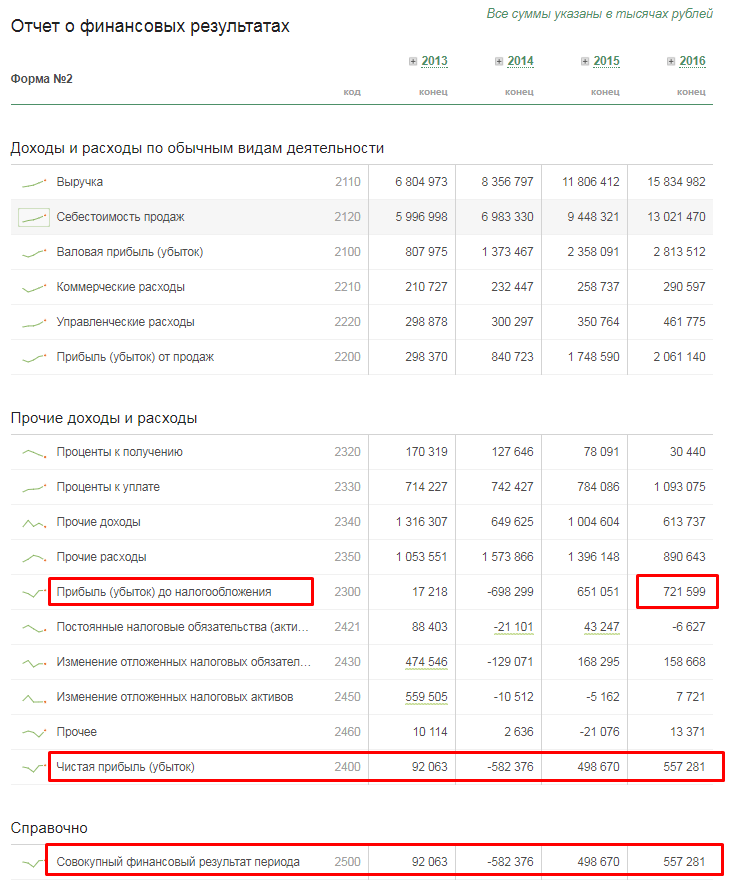Expand the 2016 column with plus icon
735x894 pixels.
coord(671,62)
